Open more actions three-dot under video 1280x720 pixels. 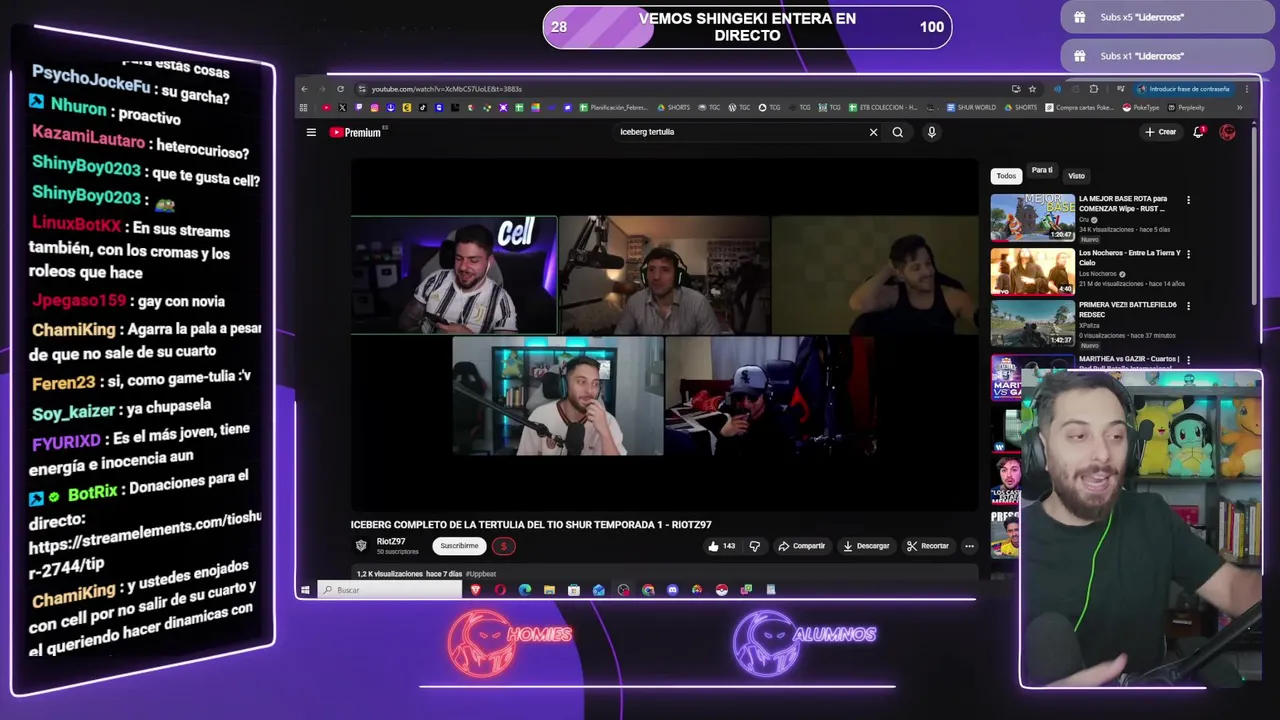click(x=969, y=546)
